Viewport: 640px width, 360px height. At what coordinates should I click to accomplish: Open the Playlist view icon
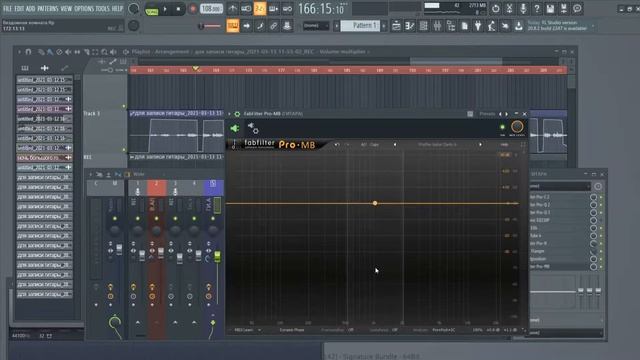(x=396, y=26)
